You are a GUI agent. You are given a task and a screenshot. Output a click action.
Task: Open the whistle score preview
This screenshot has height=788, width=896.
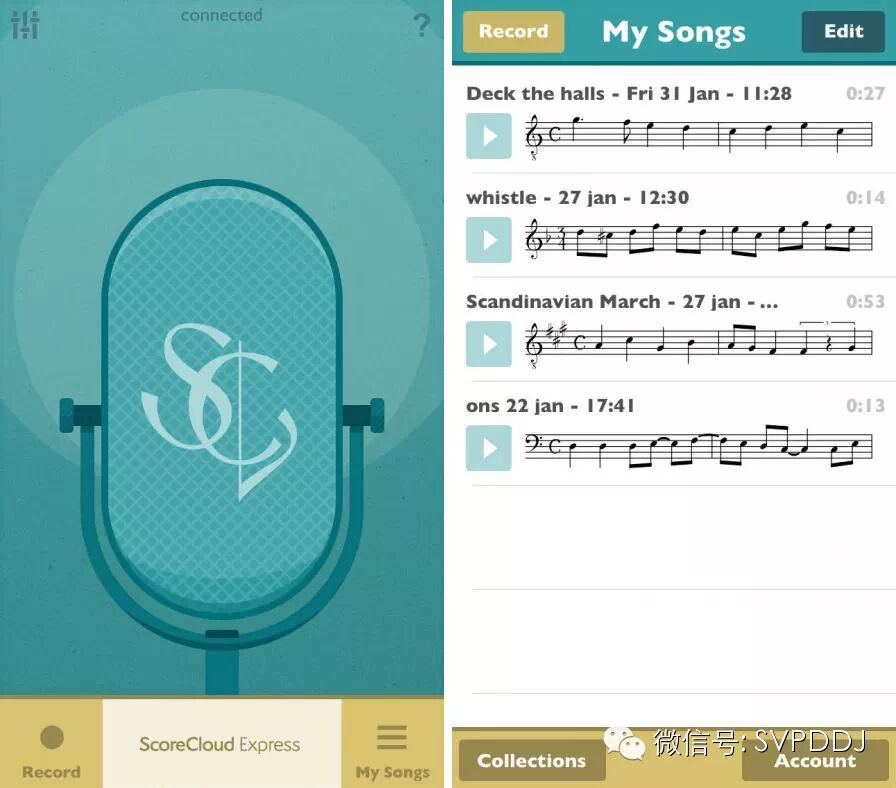point(698,240)
